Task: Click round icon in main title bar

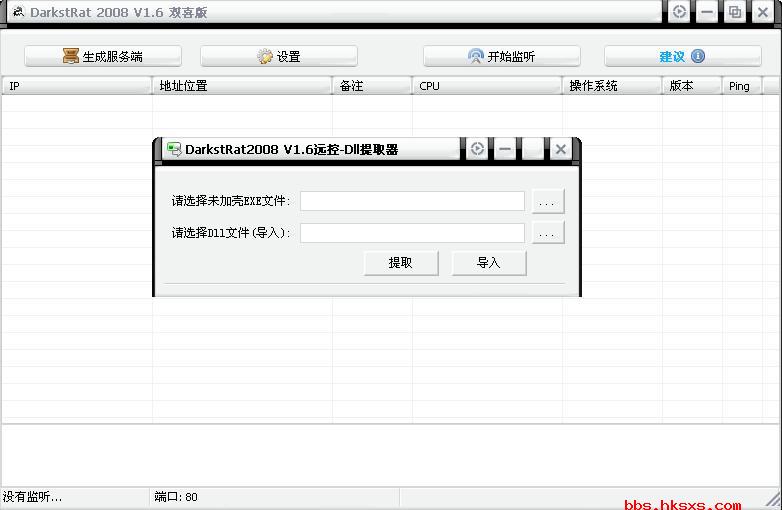Action: click(x=679, y=11)
